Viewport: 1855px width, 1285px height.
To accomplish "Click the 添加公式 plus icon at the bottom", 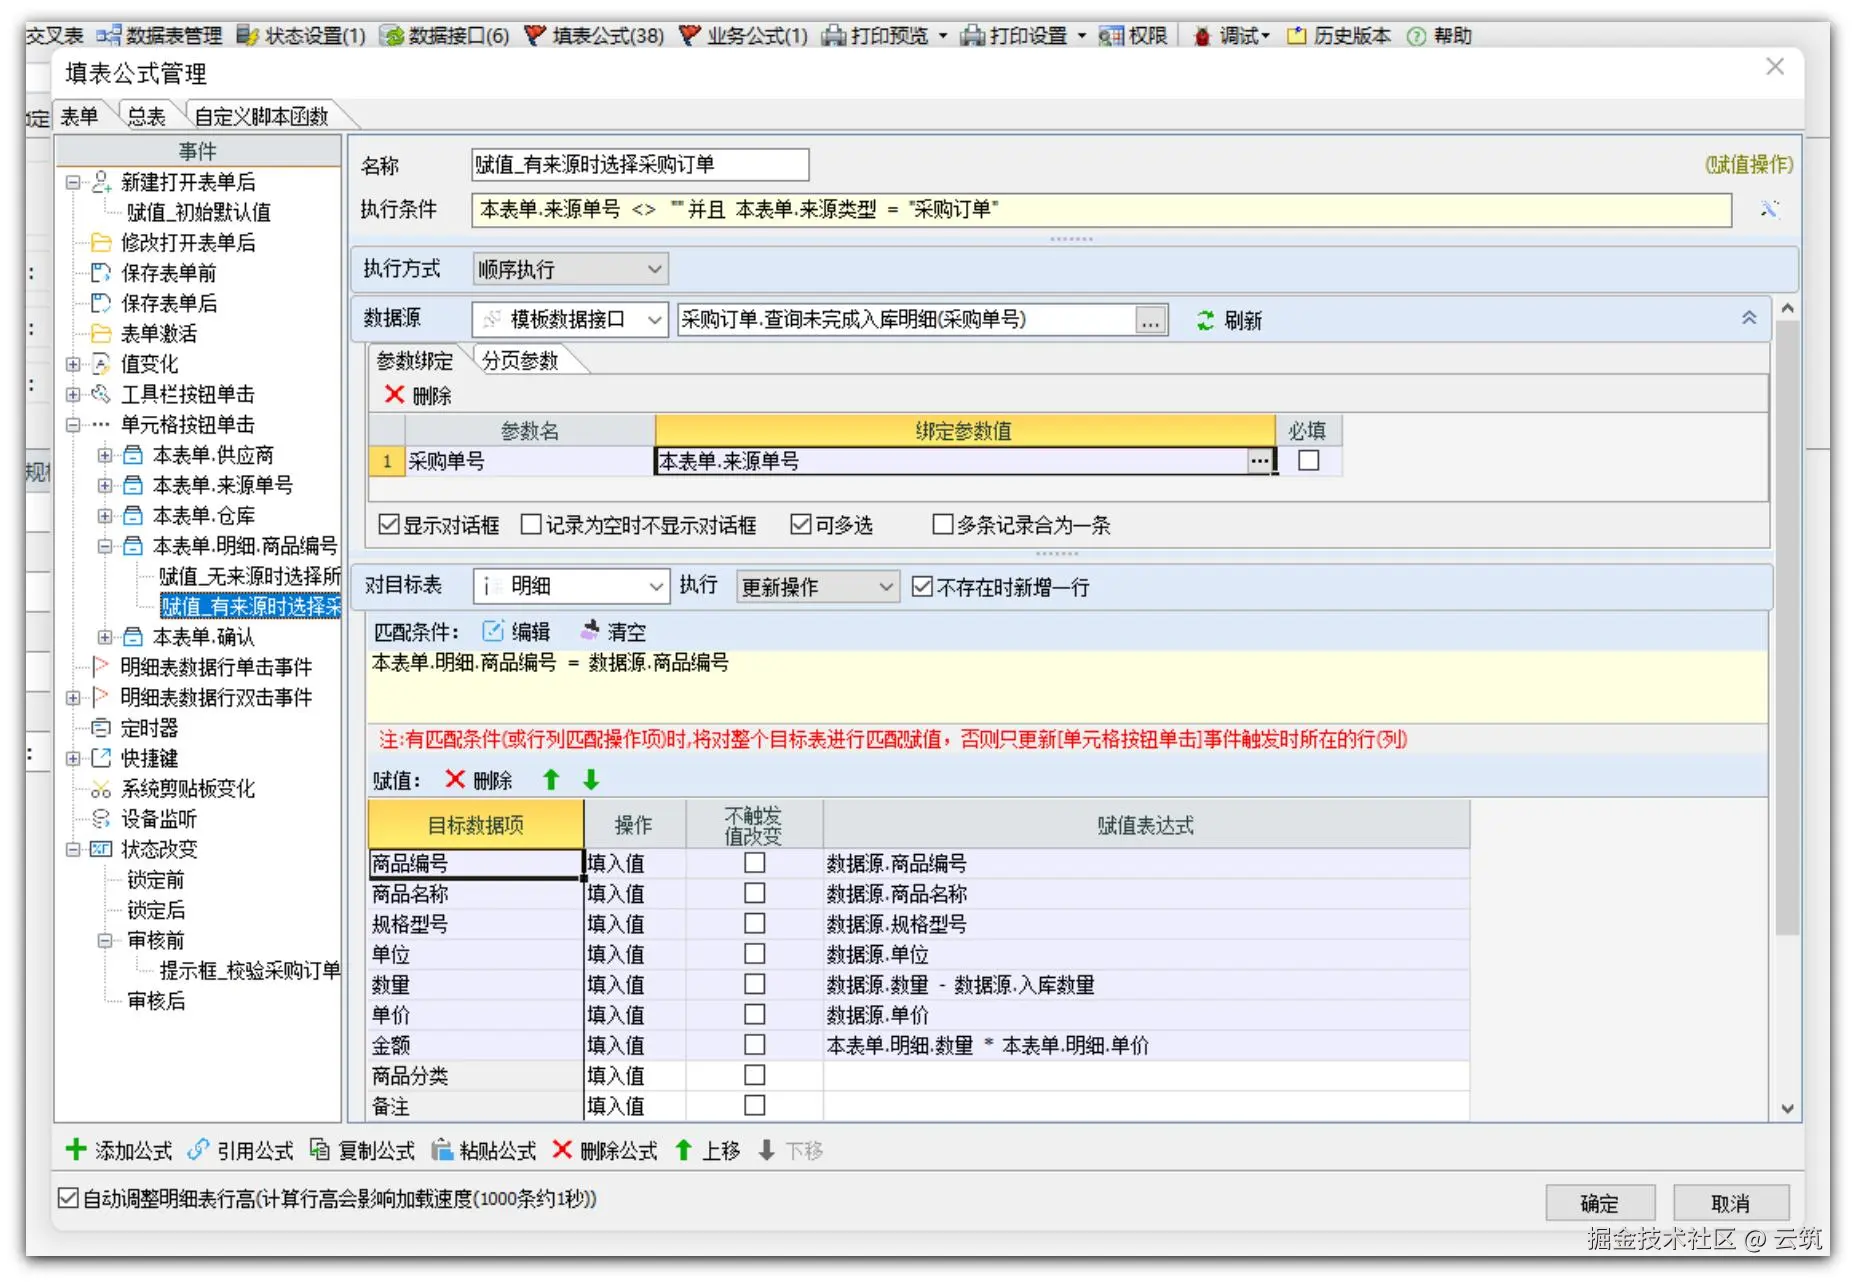I will click(75, 1149).
